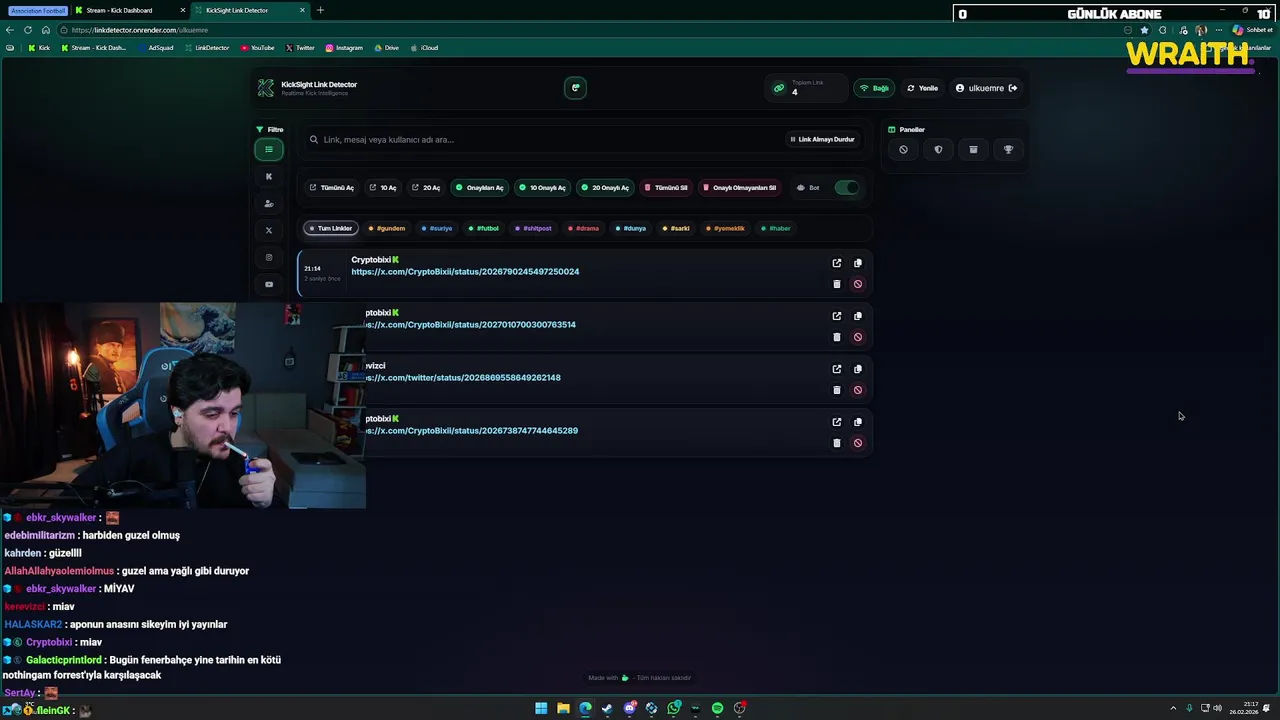Click the 10 Onaylı Aç button
Screen dimensions: 1280x720
click(x=542, y=187)
